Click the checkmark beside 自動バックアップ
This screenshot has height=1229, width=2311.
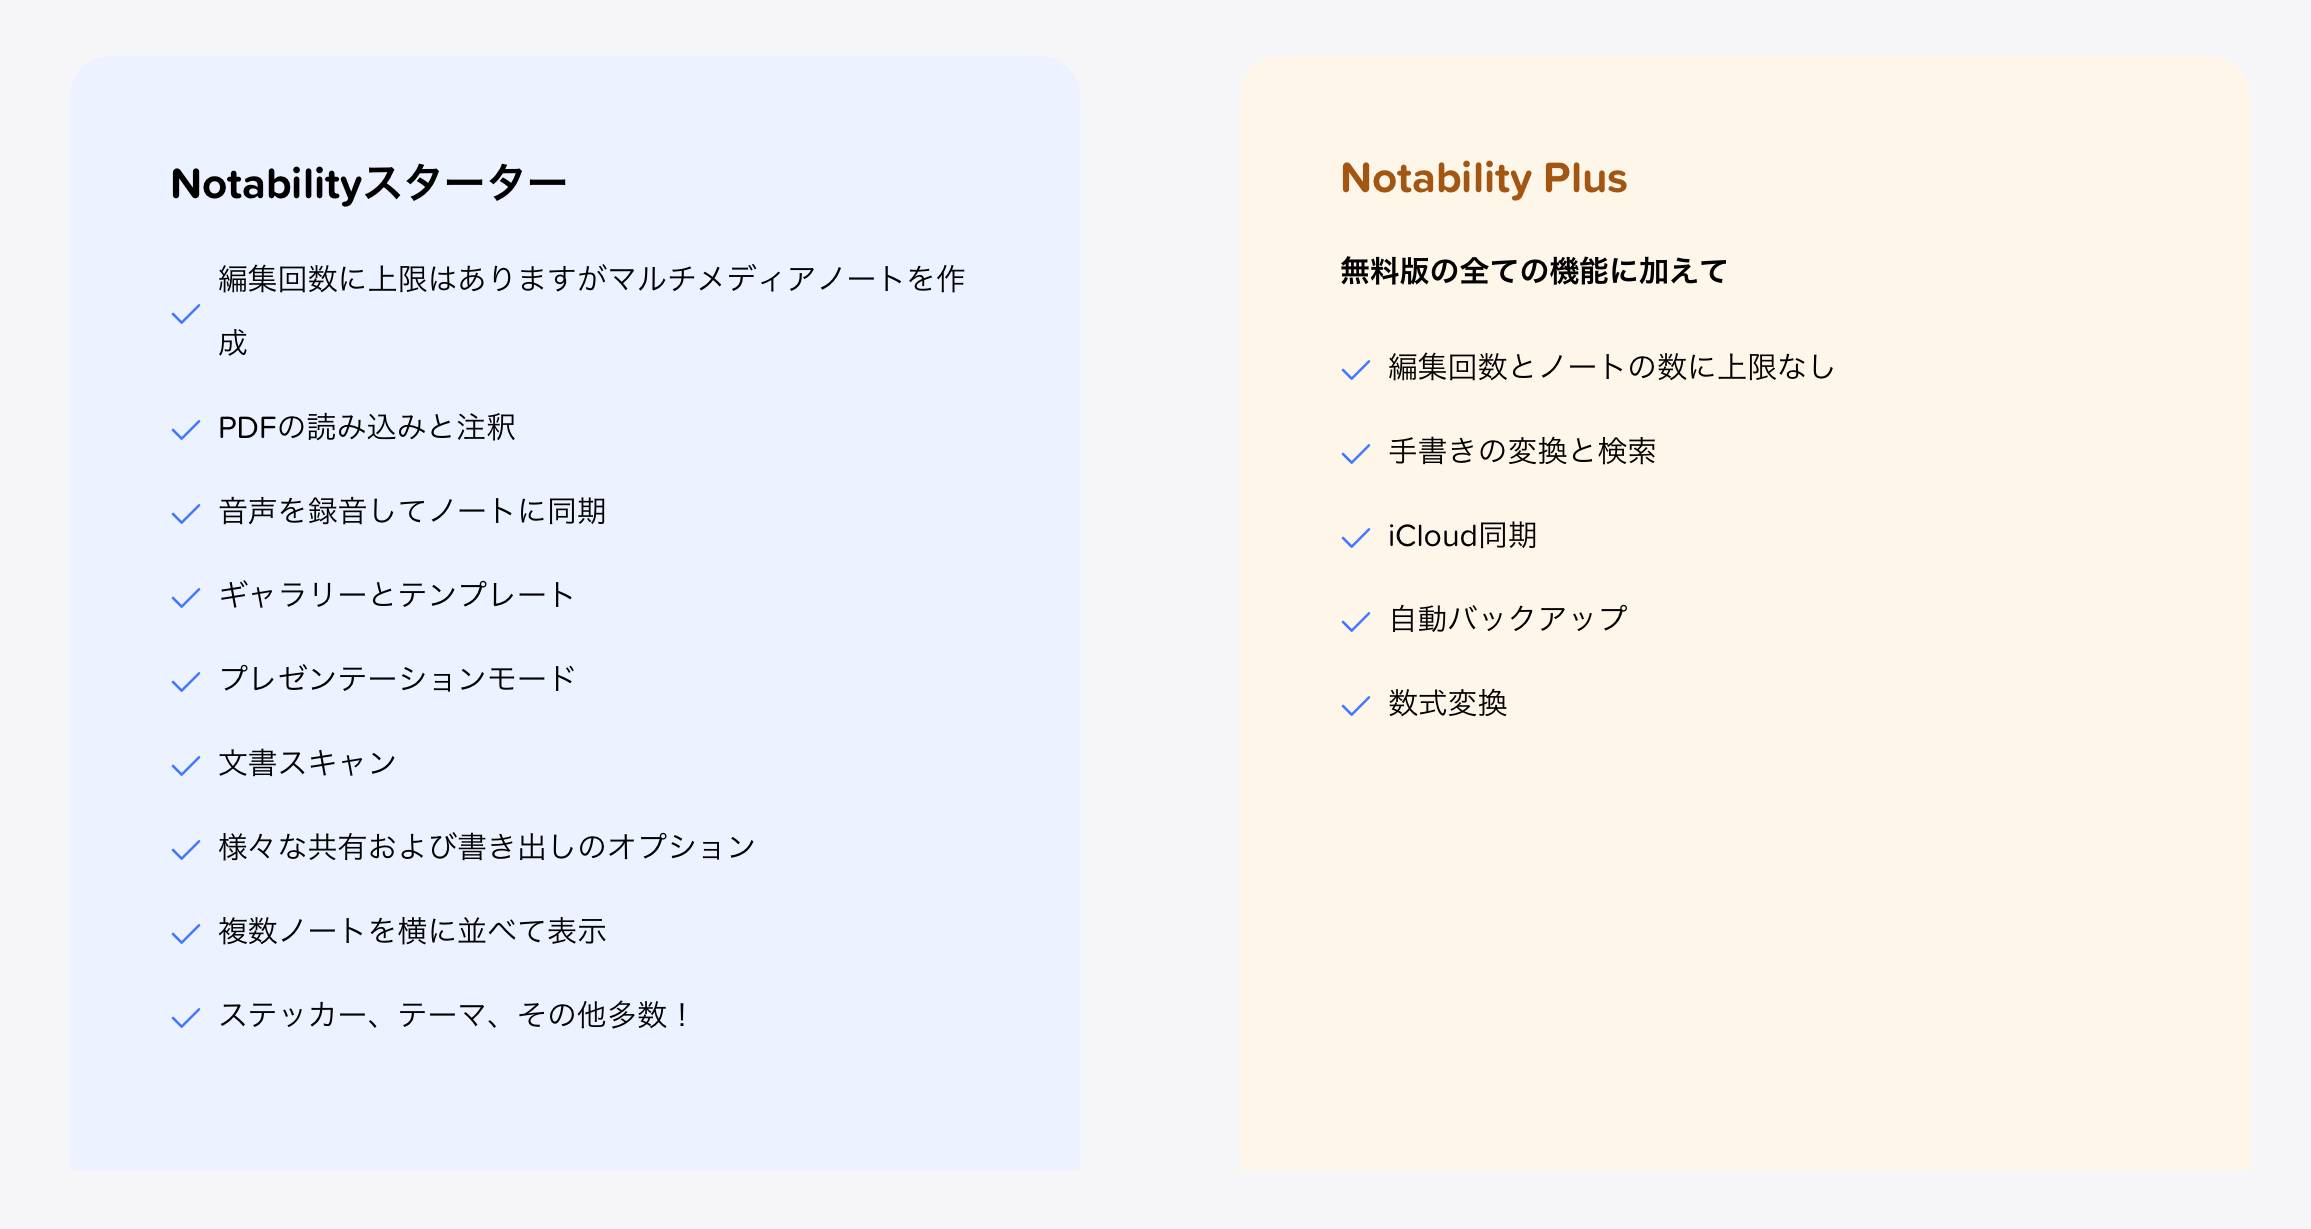(1355, 622)
